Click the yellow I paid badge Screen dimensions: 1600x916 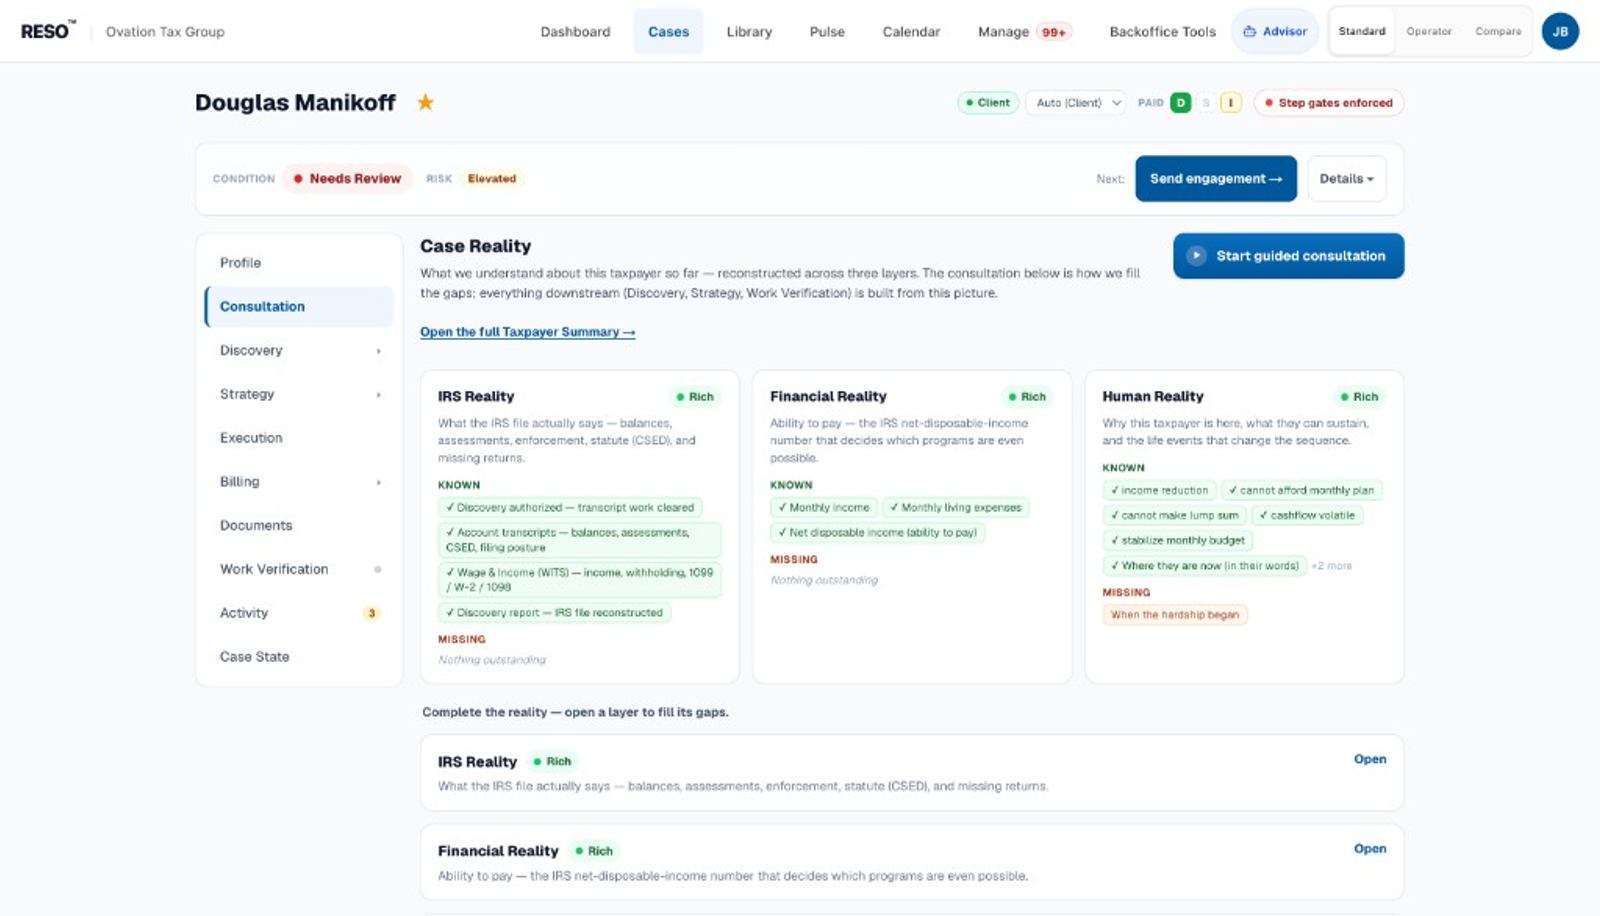pyautogui.click(x=1231, y=102)
